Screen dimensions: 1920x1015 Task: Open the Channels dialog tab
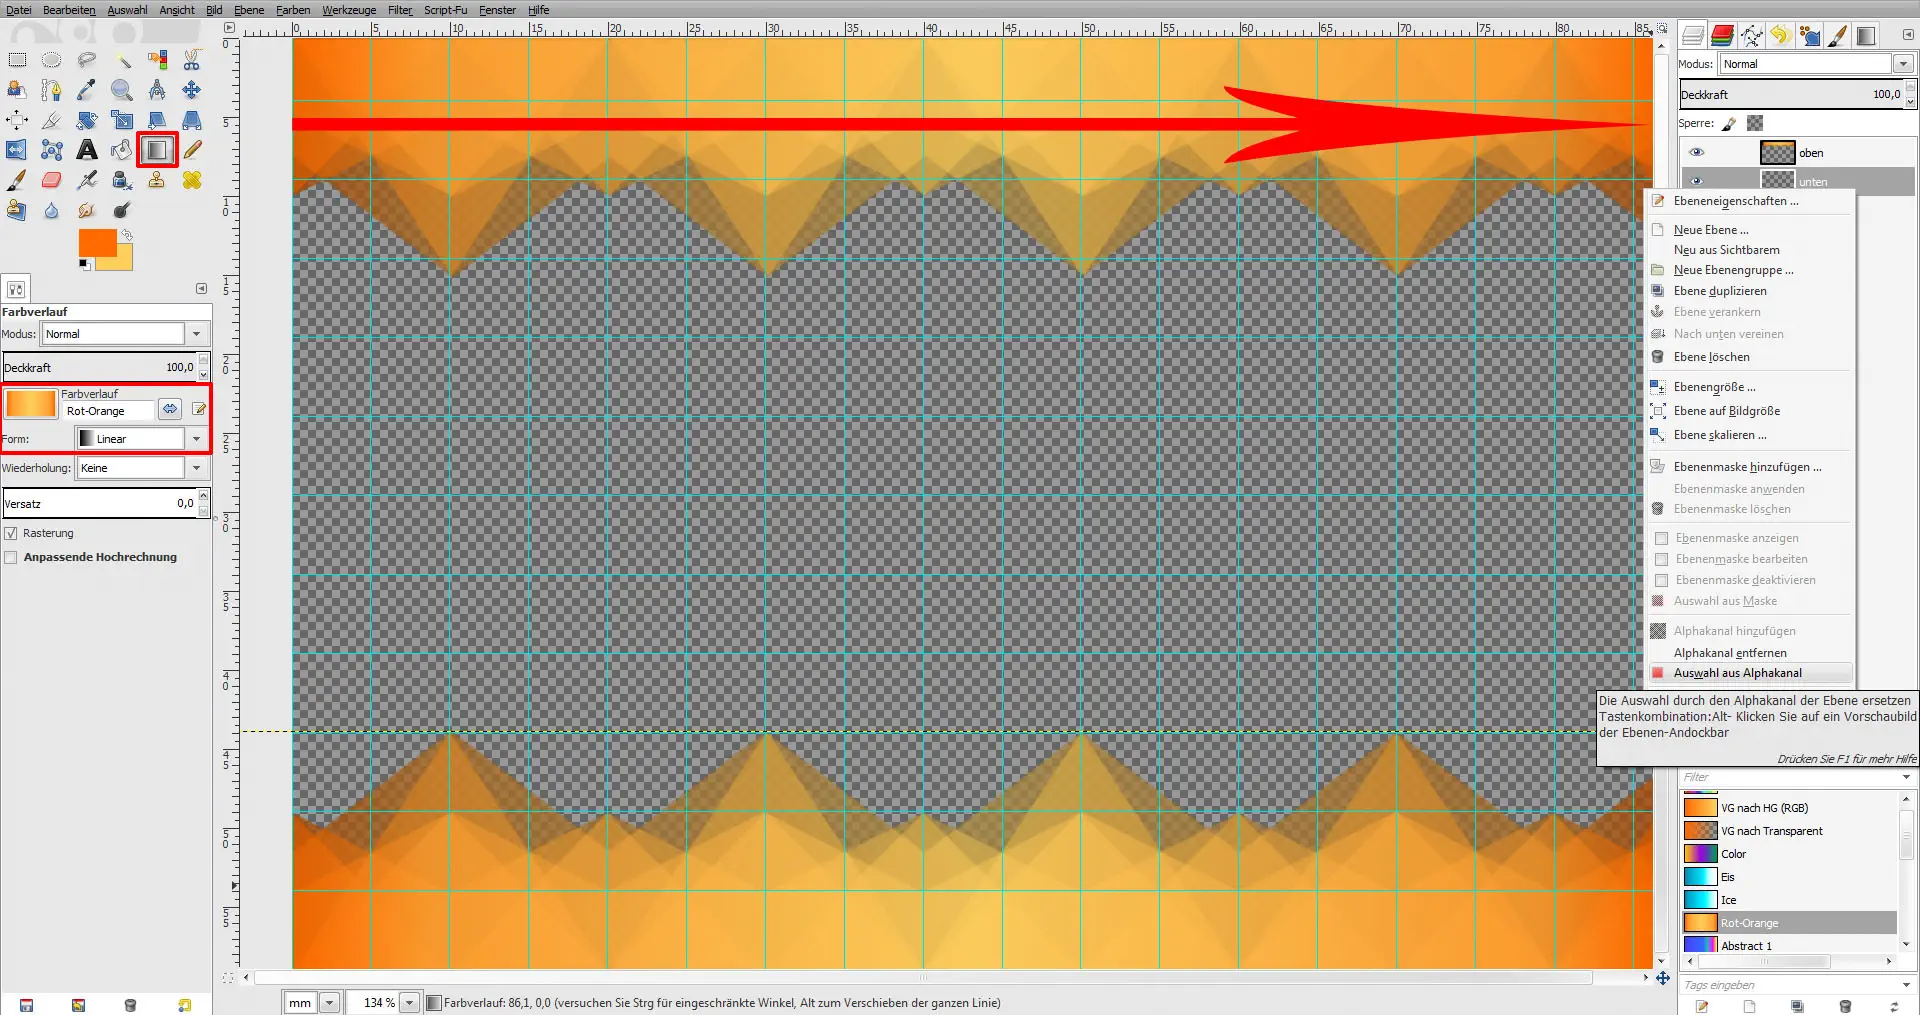tap(1722, 34)
